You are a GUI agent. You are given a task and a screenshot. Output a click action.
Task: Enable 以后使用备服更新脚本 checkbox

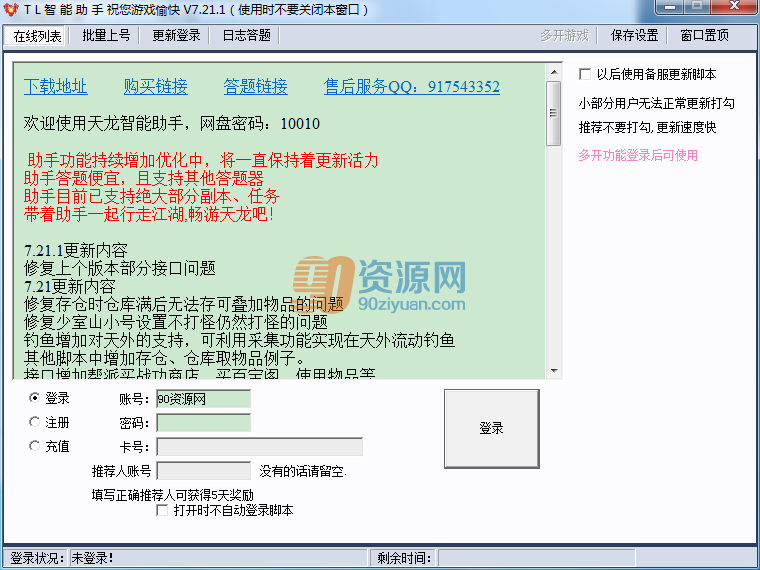pos(585,75)
